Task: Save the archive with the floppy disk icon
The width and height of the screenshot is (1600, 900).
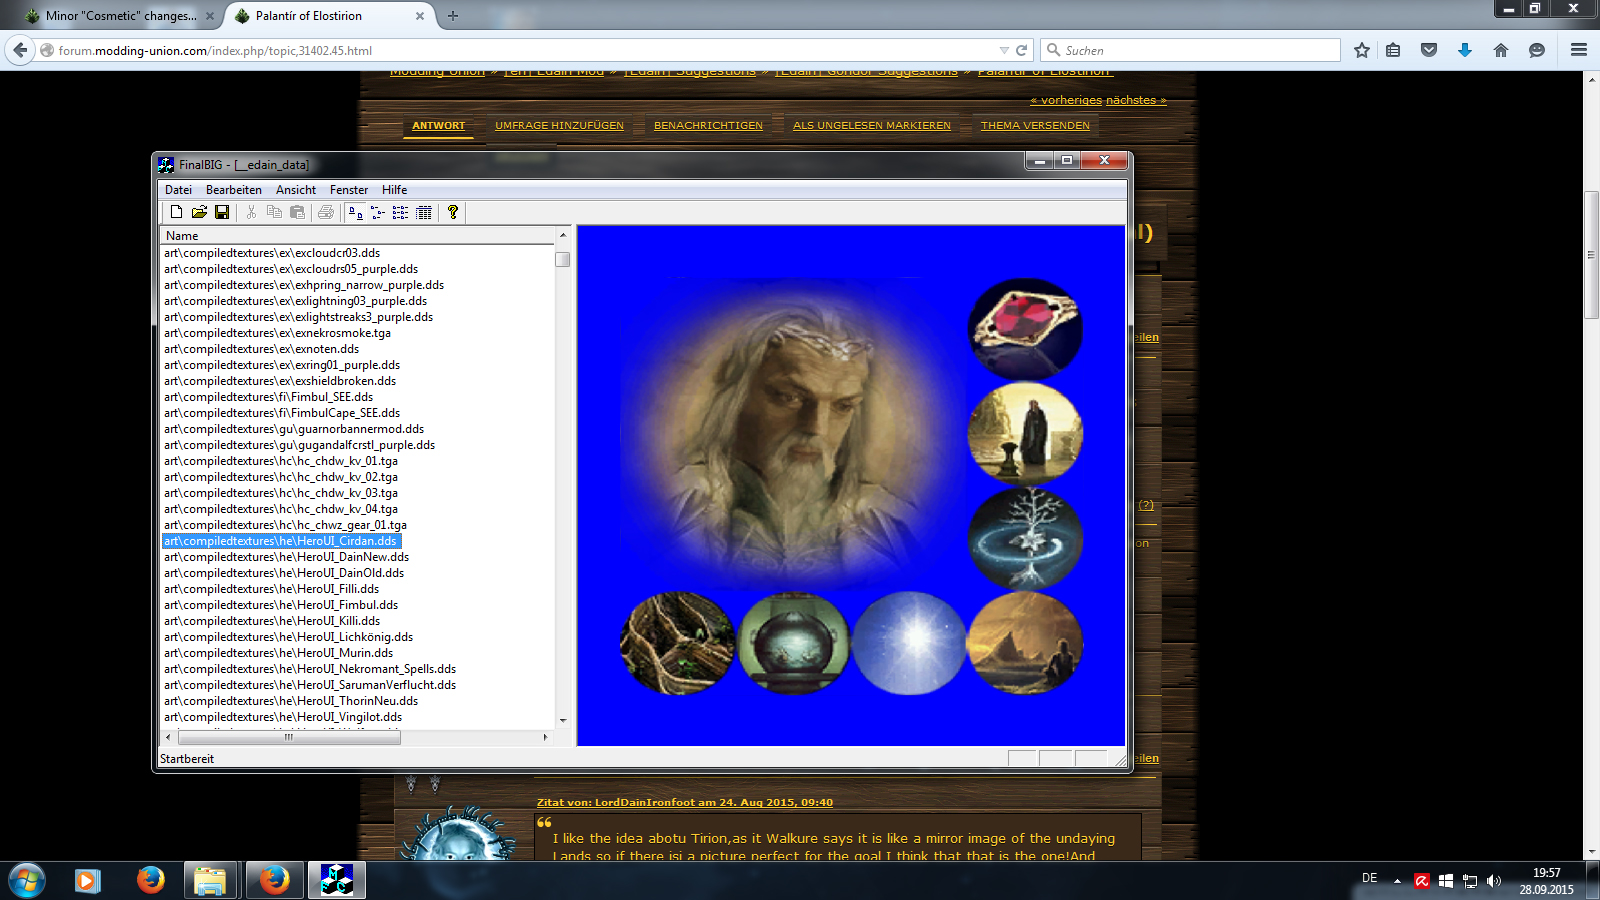Action: point(222,212)
